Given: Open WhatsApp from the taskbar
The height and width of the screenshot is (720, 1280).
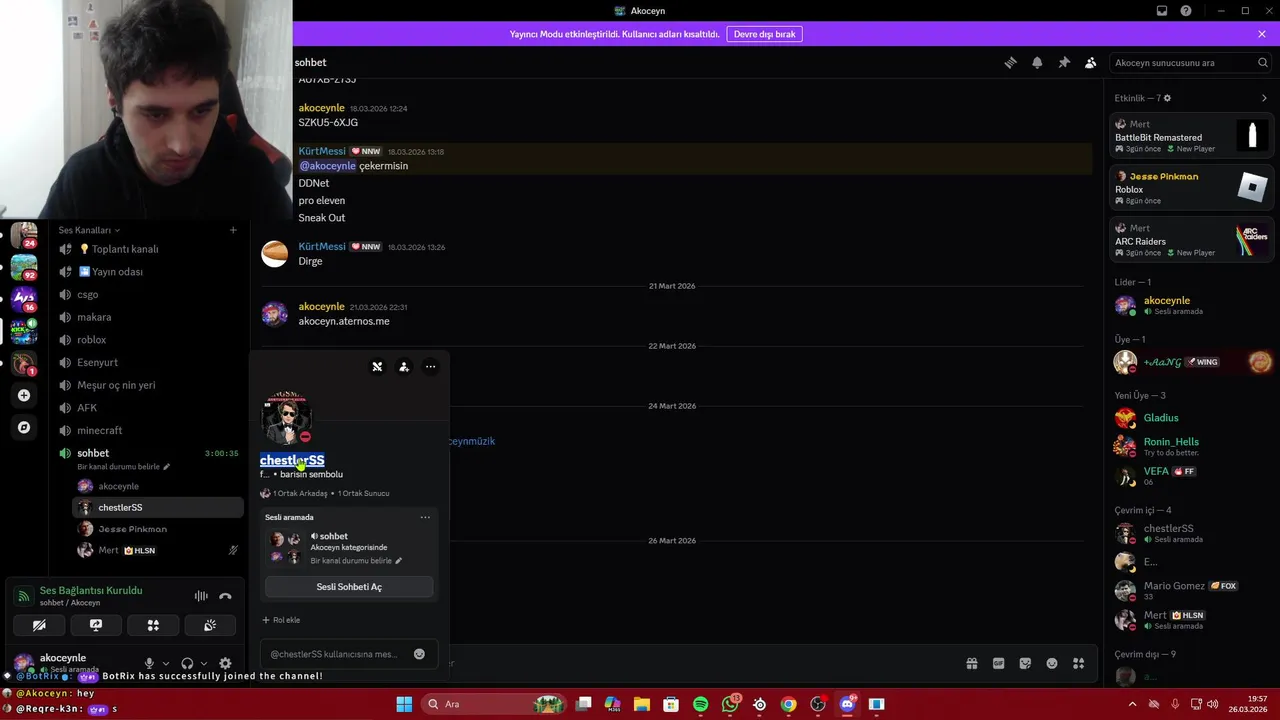Looking at the screenshot, I should (730, 704).
